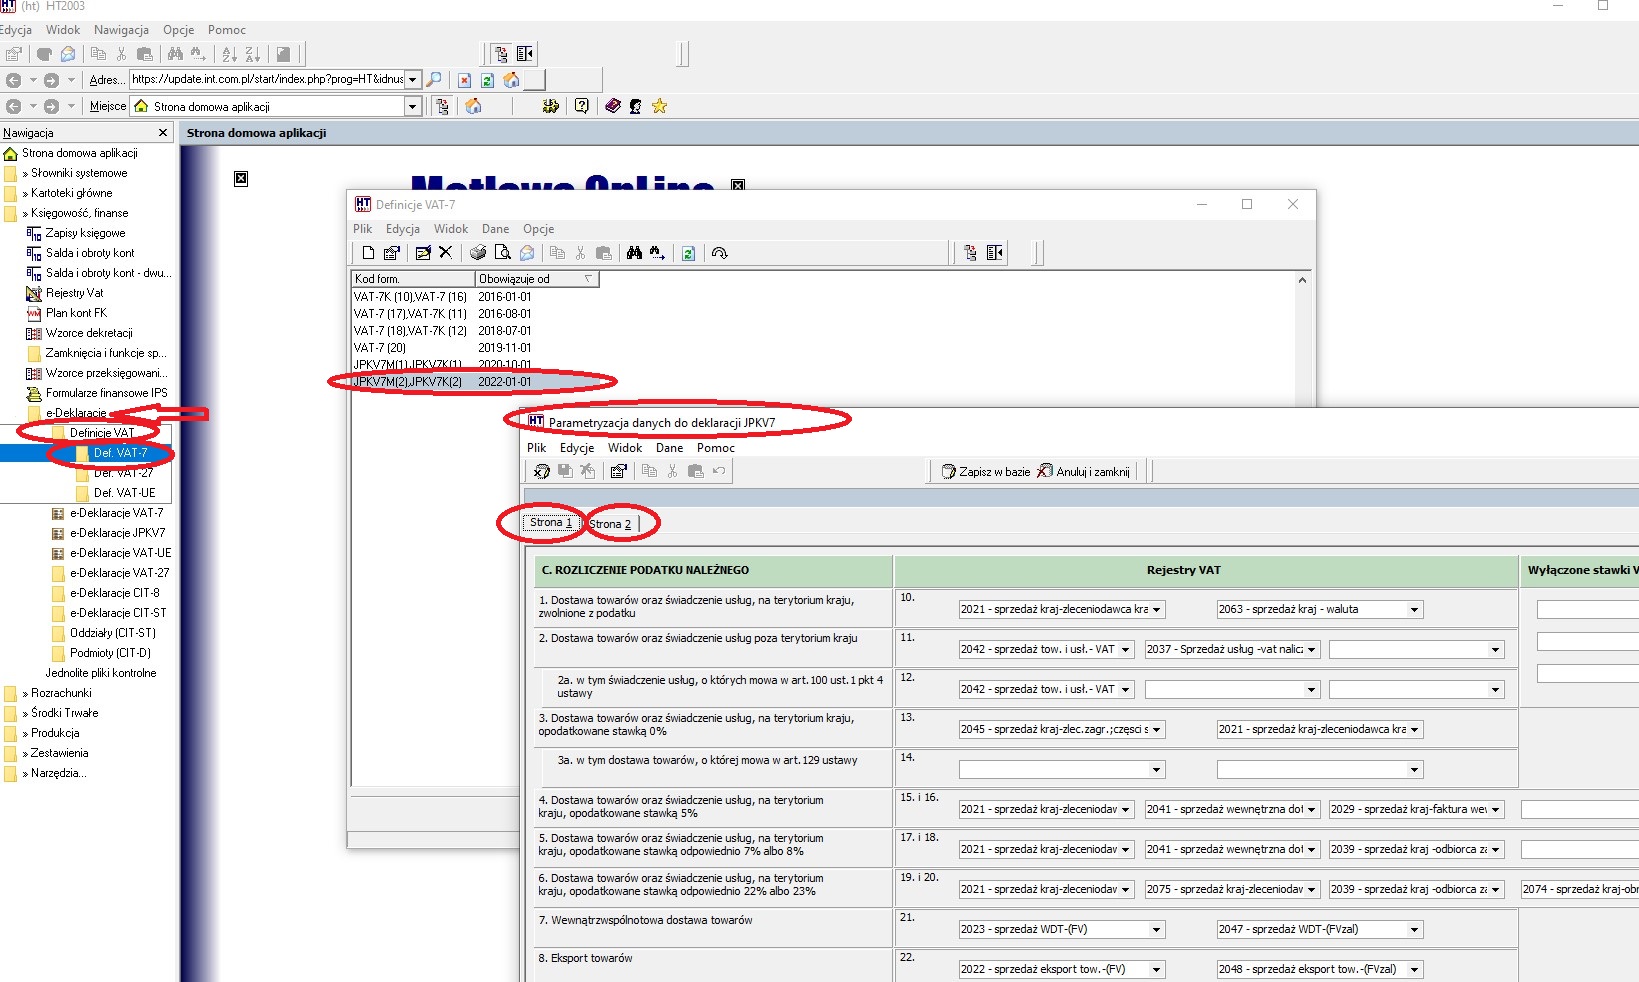Click the navigation tree icon in top toolbar
Screen dimensions: 1639x982
pyautogui.click(x=501, y=54)
